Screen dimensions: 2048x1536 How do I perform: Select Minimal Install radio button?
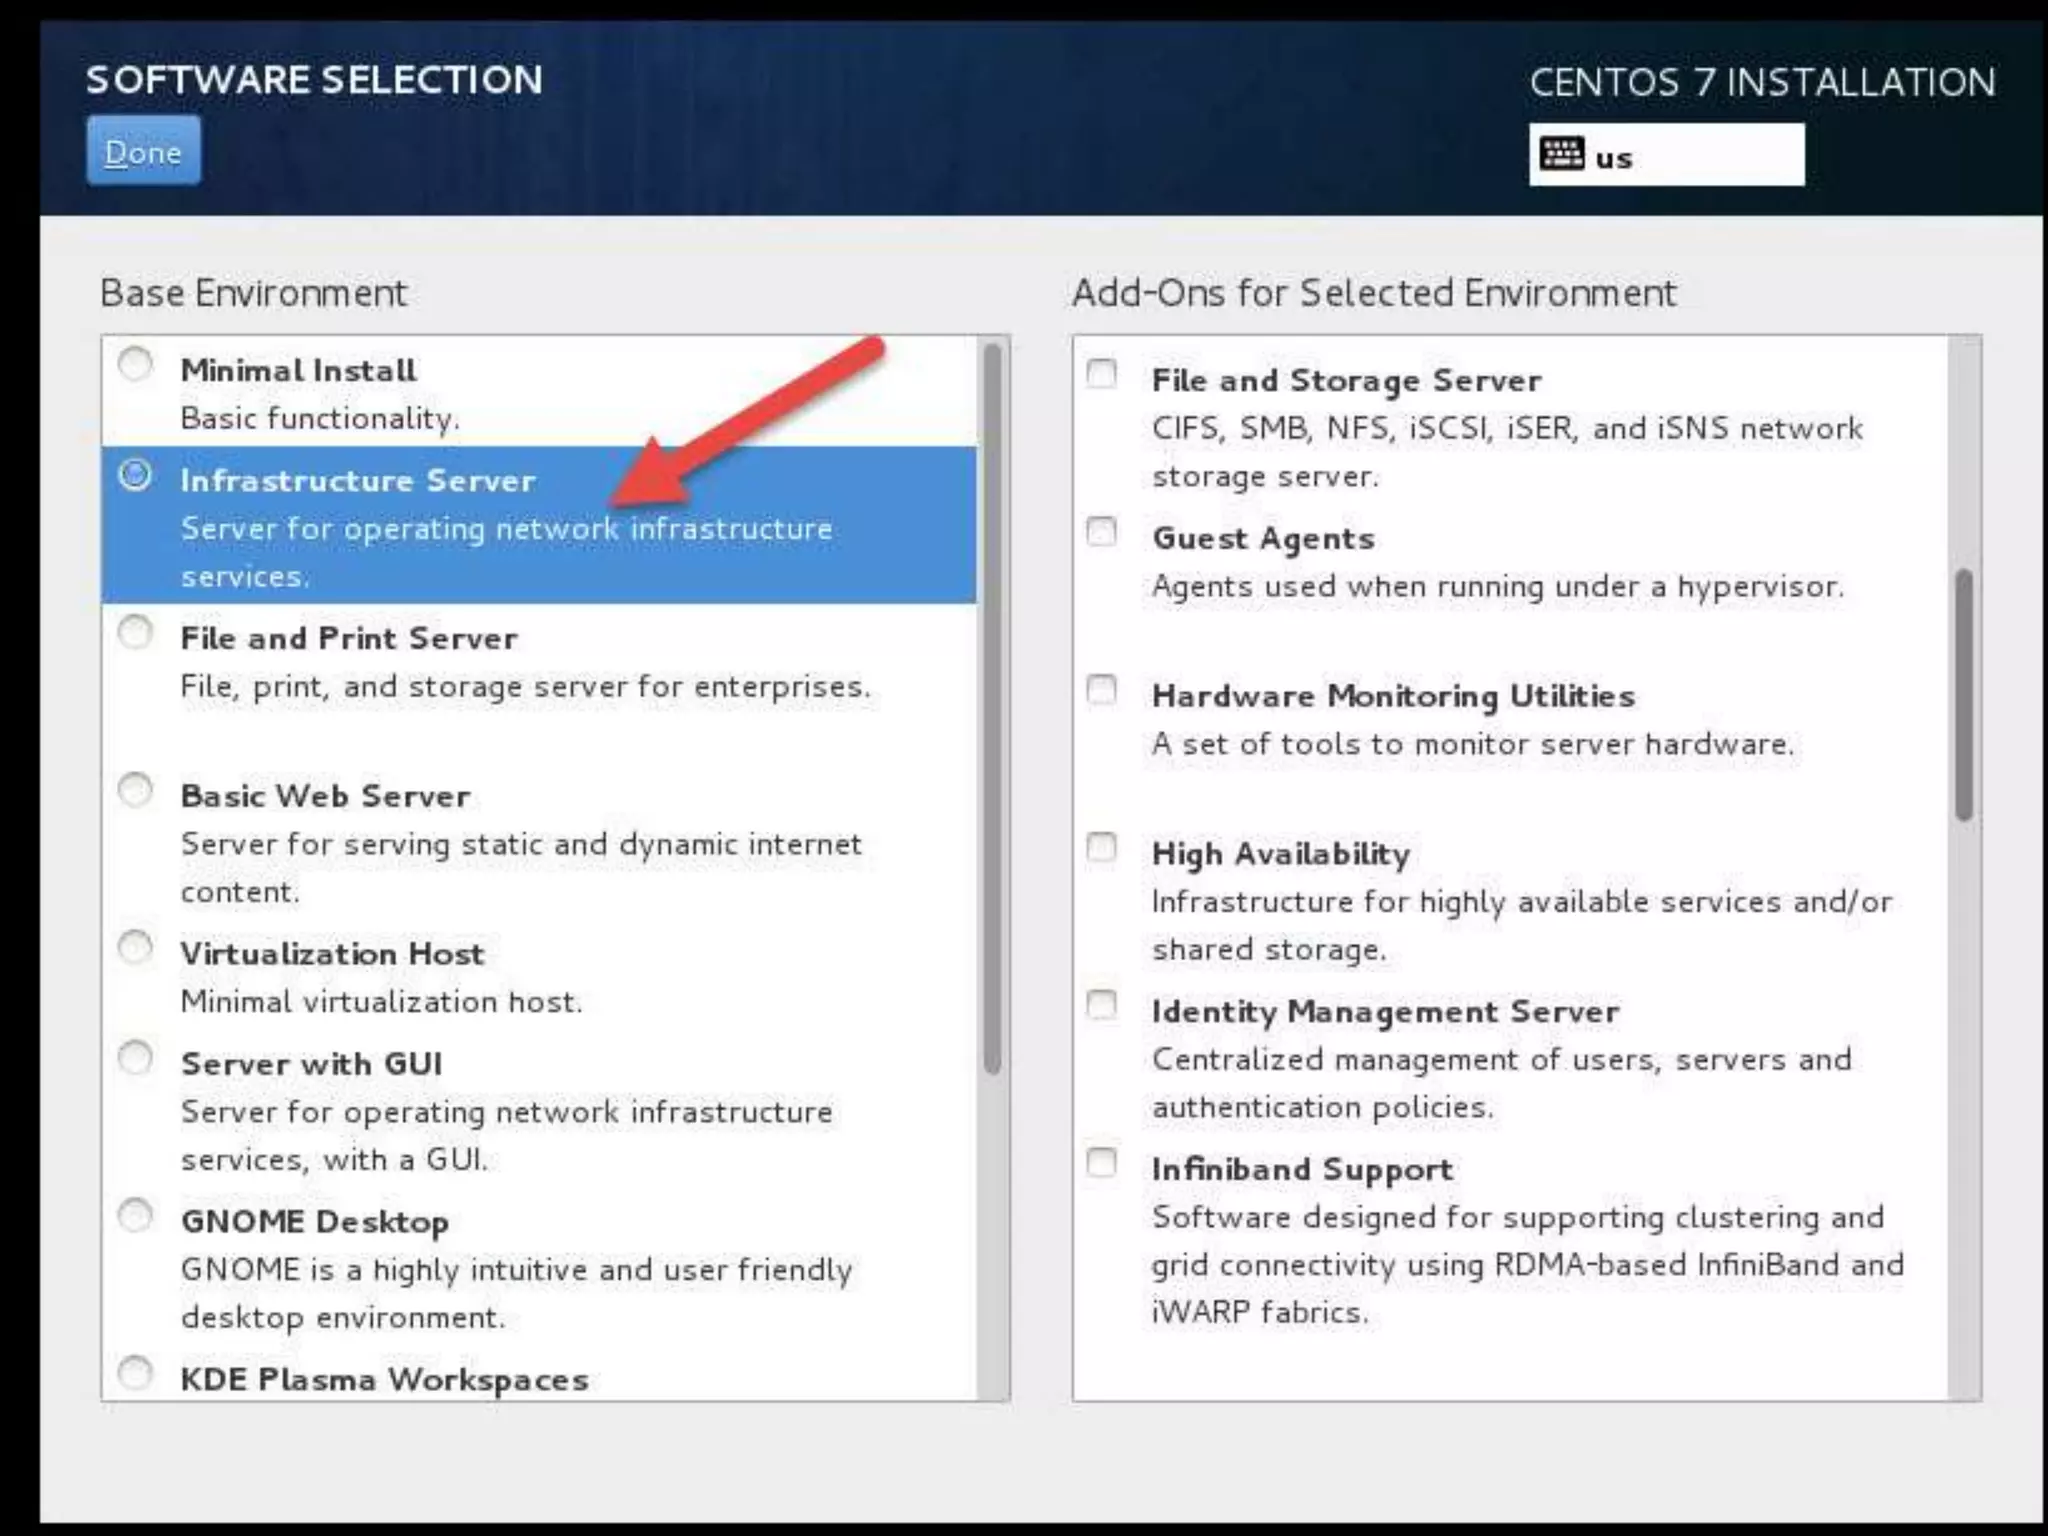click(135, 365)
